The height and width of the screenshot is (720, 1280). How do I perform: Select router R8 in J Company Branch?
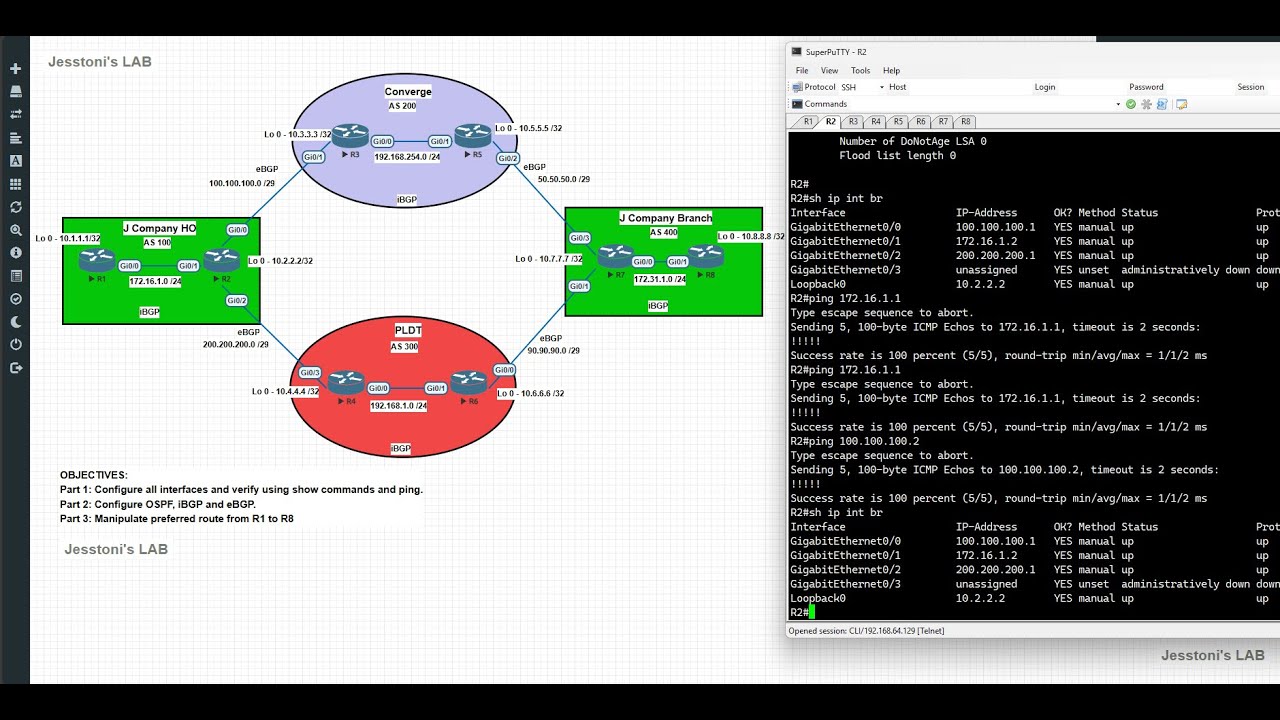point(706,255)
